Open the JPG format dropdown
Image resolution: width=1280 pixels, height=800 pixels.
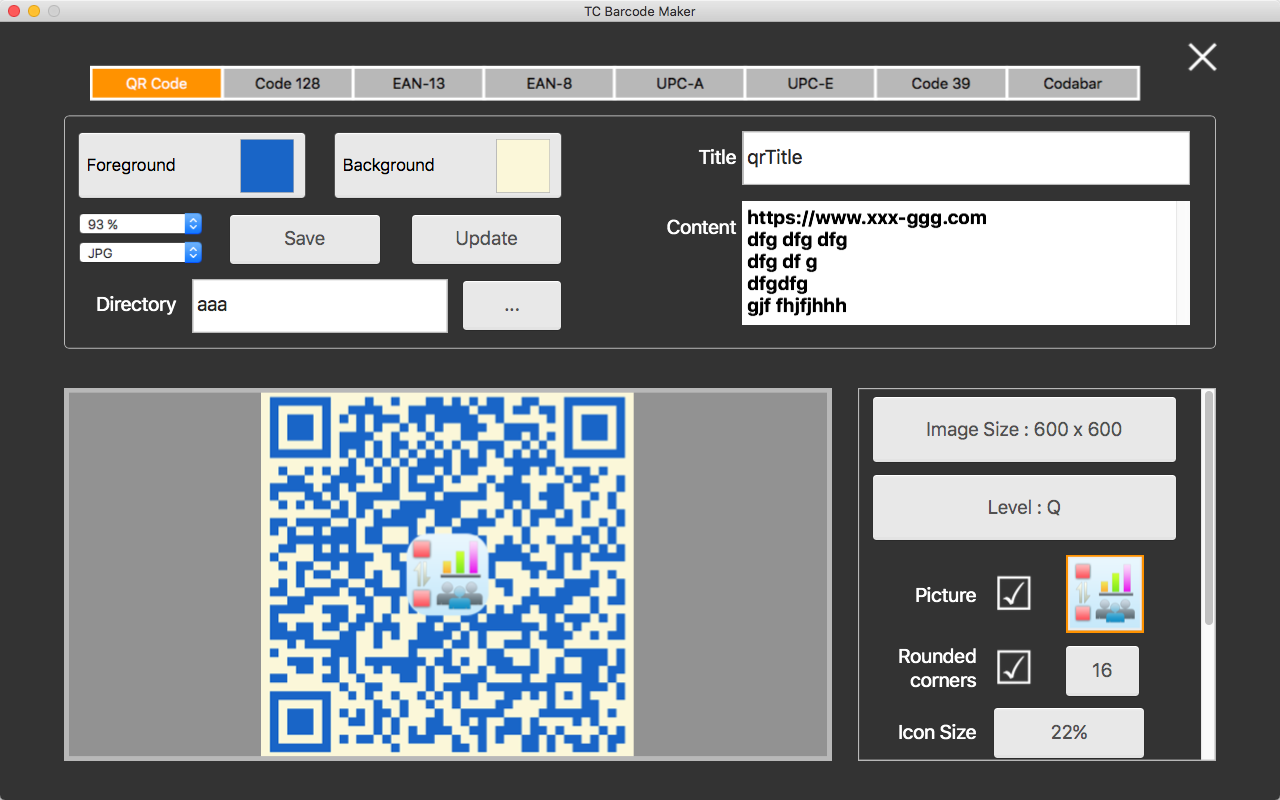pos(141,253)
